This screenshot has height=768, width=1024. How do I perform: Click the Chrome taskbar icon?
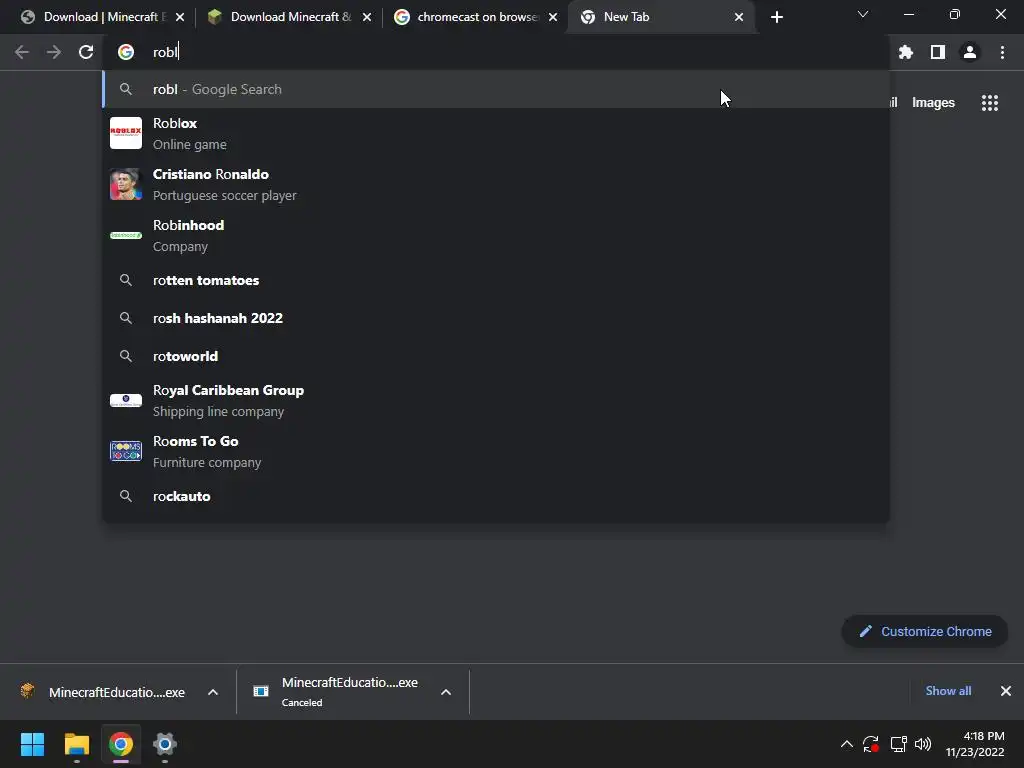click(x=121, y=744)
